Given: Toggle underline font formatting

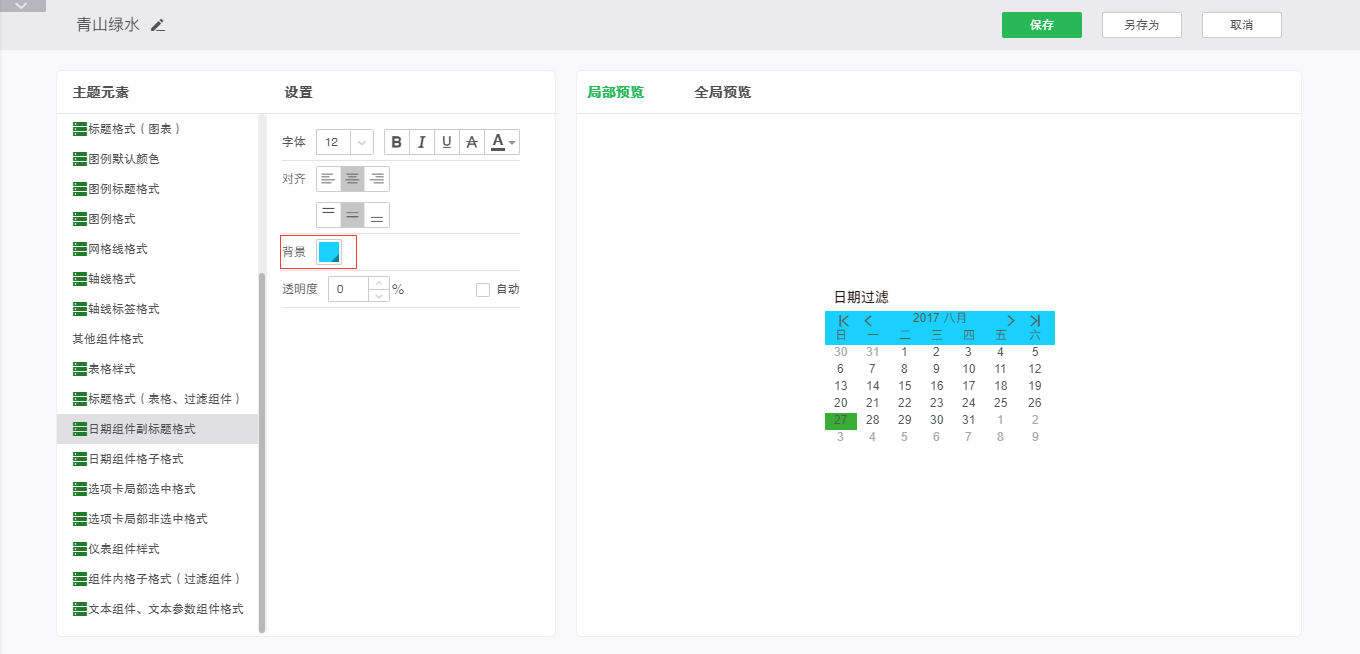Looking at the screenshot, I should click(x=447, y=142).
